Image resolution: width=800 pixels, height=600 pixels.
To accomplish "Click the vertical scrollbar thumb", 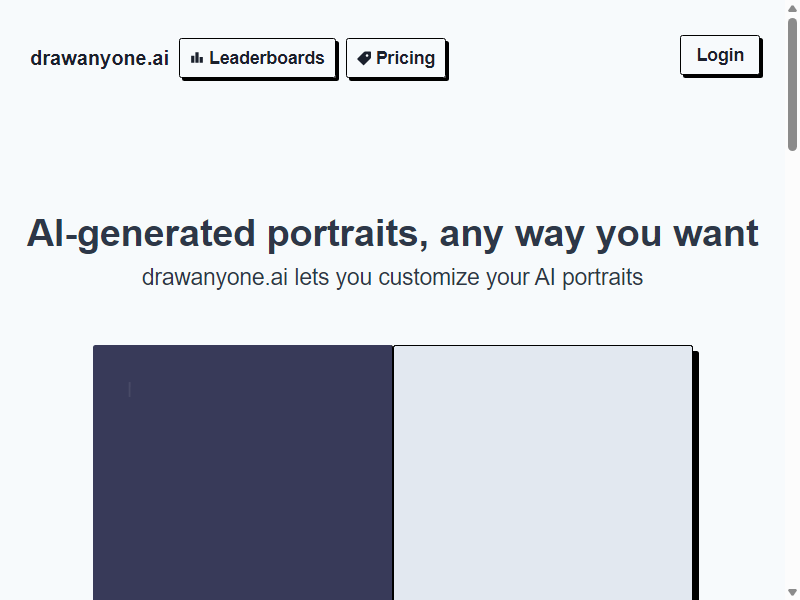I will pyautogui.click(x=792, y=84).
